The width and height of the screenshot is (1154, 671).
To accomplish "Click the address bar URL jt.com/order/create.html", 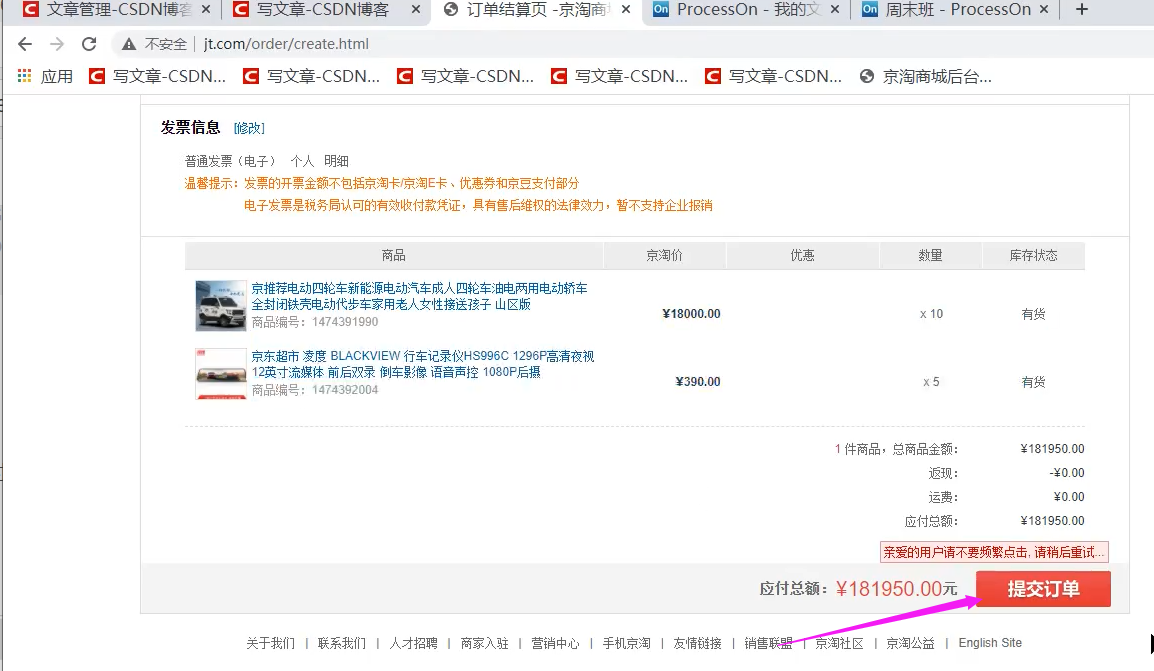I will pyautogui.click(x=286, y=44).
